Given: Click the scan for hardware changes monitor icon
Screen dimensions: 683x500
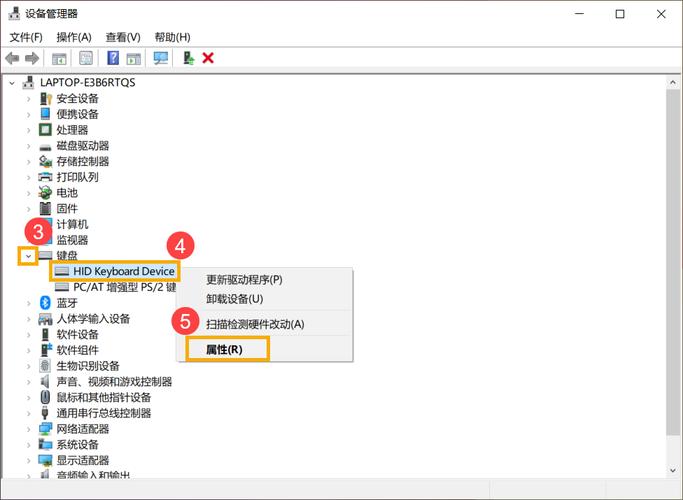Looking at the screenshot, I should click(161, 58).
